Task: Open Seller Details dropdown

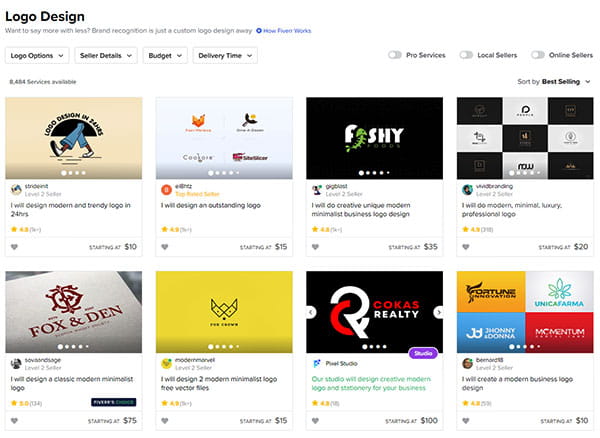Action: (106, 55)
